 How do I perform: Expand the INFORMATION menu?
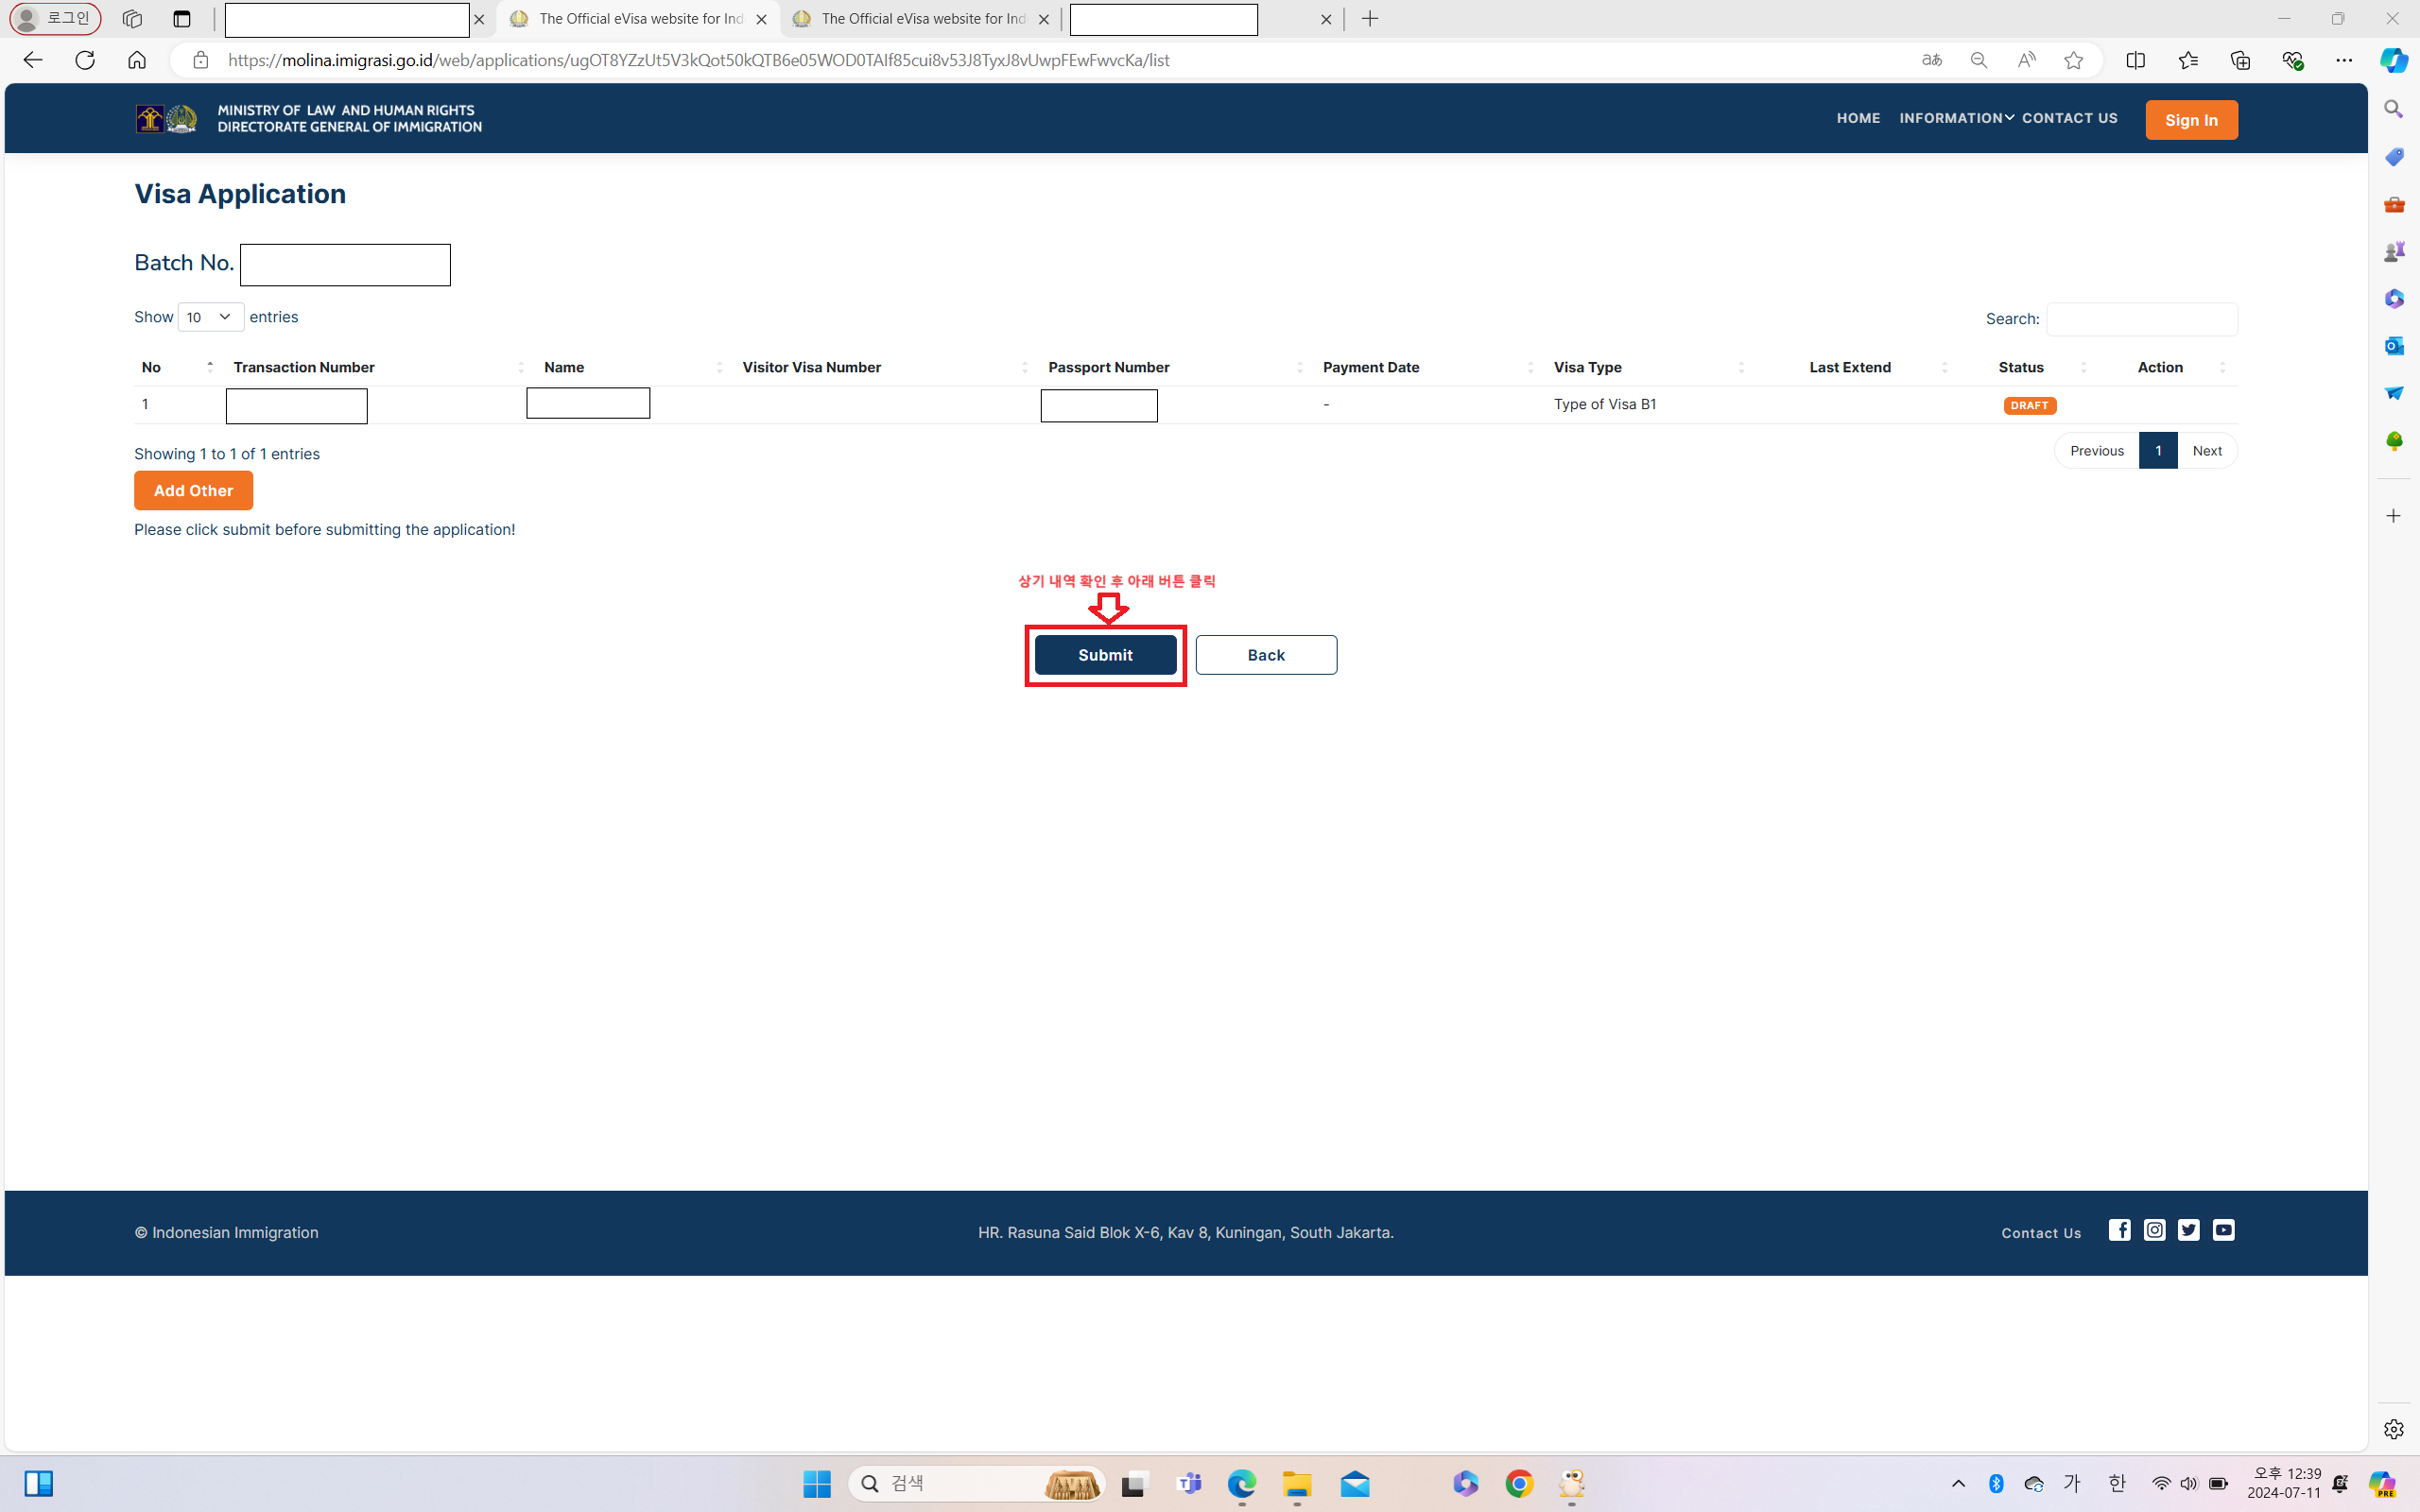click(1956, 118)
